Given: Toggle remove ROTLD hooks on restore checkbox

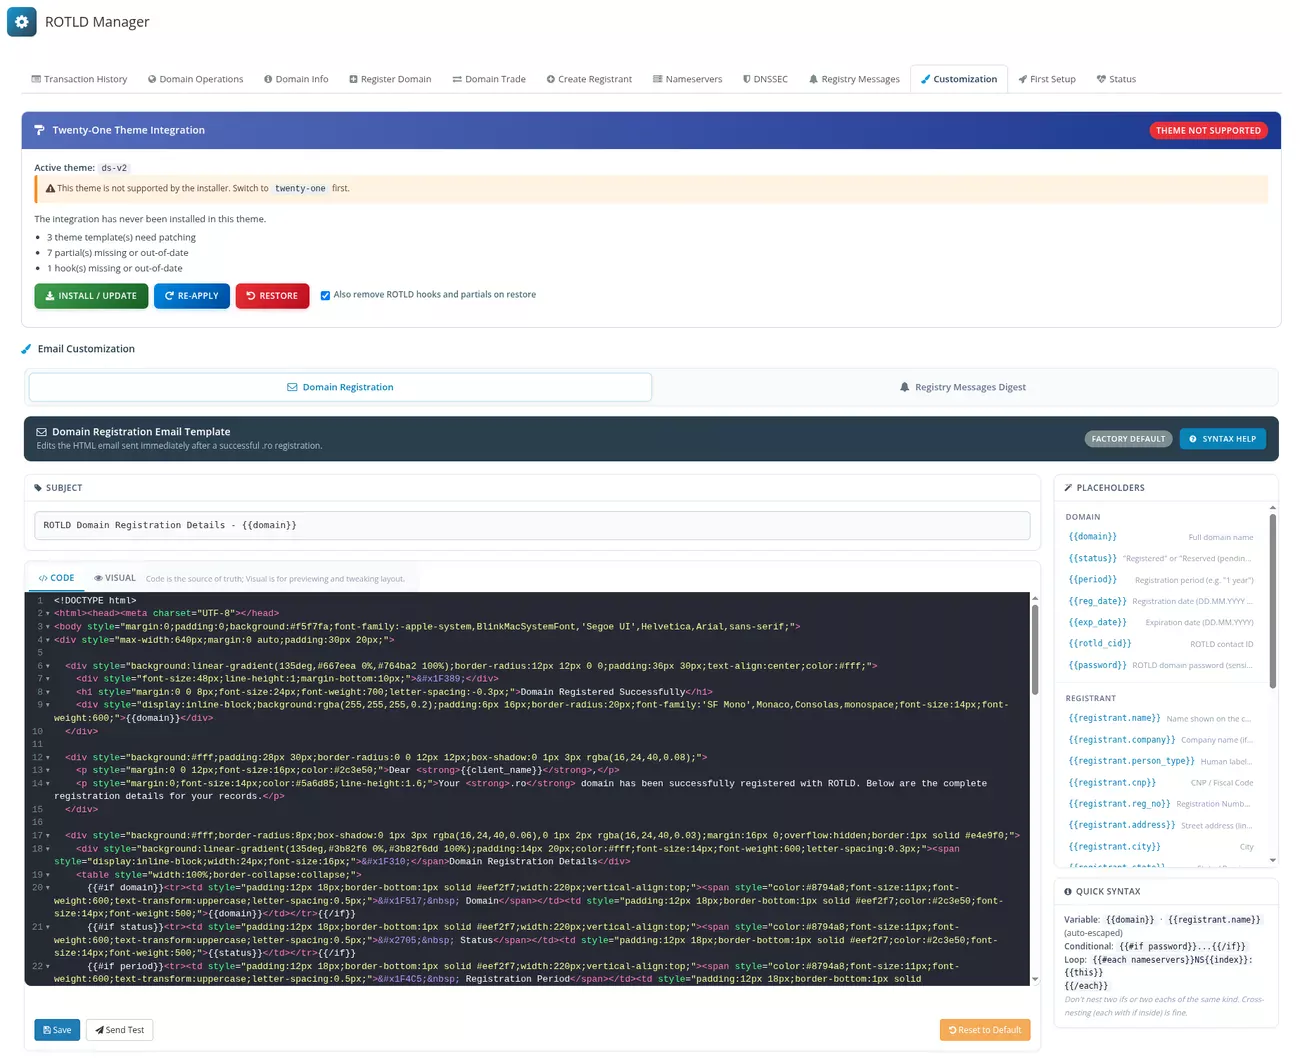Looking at the screenshot, I should coord(325,295).
